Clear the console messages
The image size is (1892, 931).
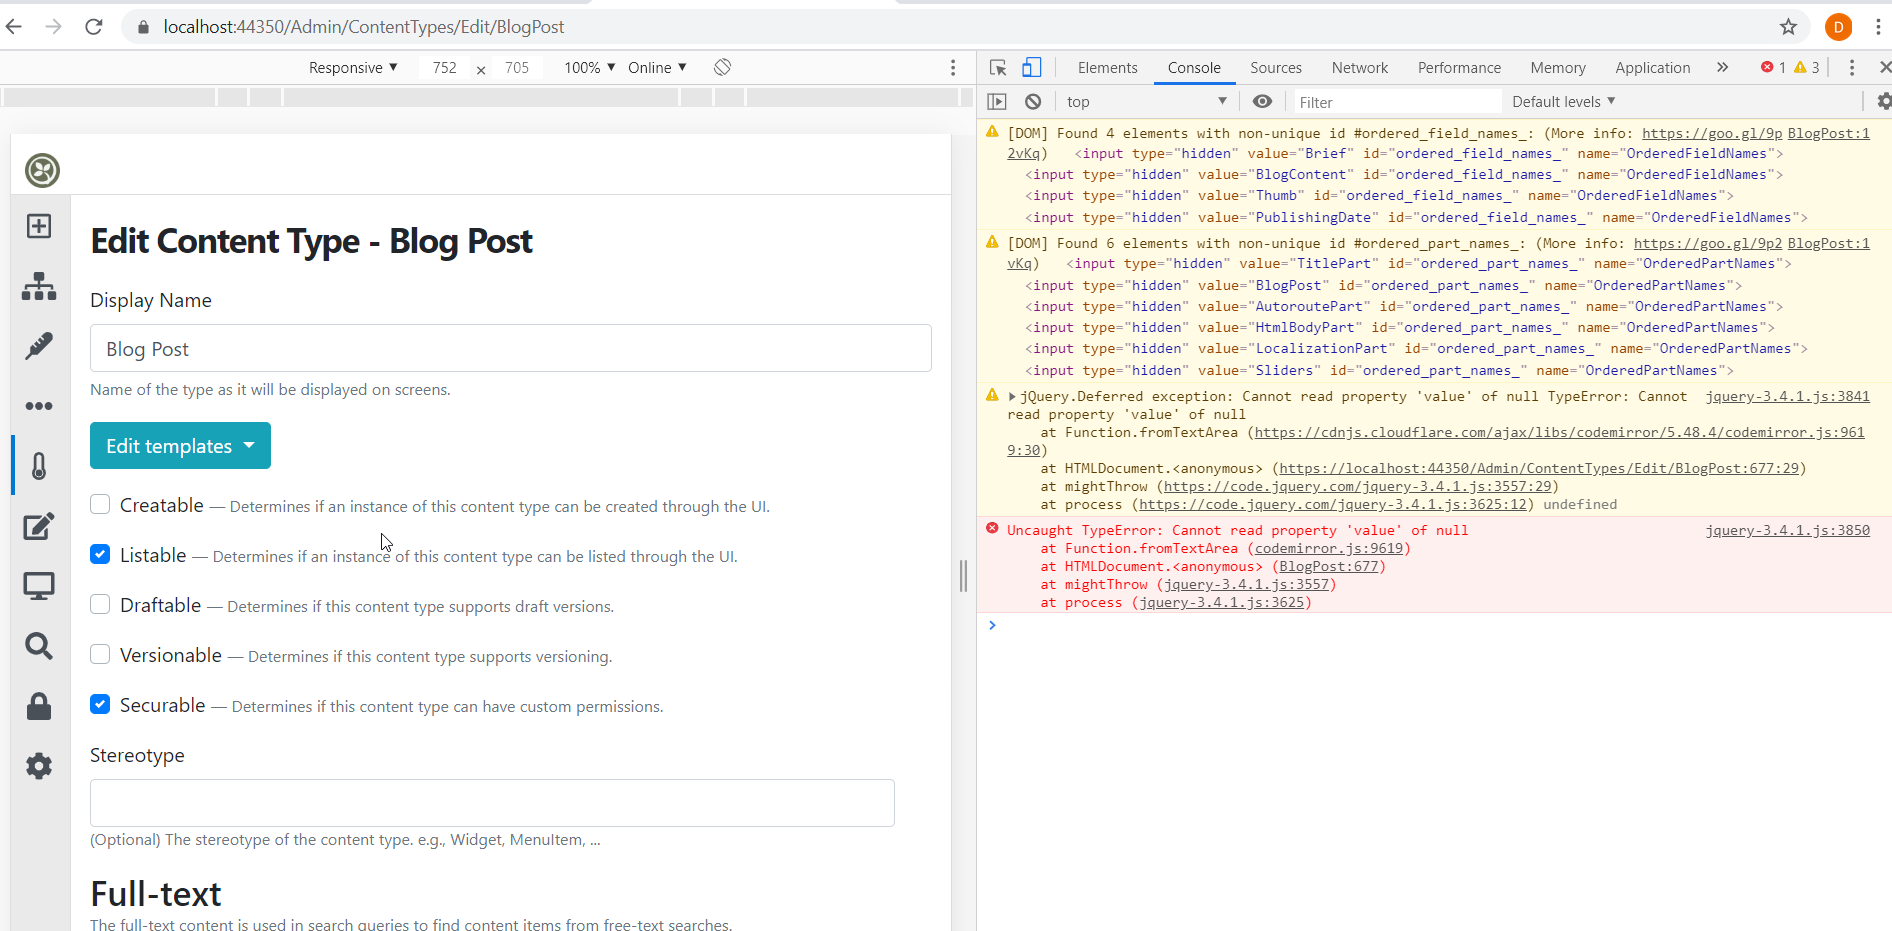click(1033, 101)
